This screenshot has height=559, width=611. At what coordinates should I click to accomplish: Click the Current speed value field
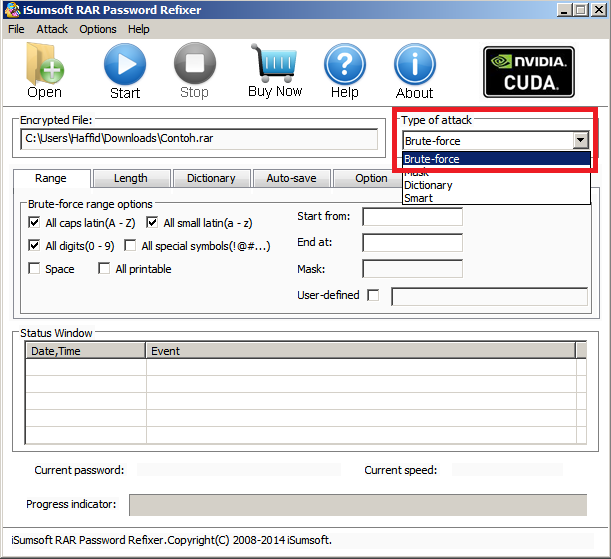point(507,470)
